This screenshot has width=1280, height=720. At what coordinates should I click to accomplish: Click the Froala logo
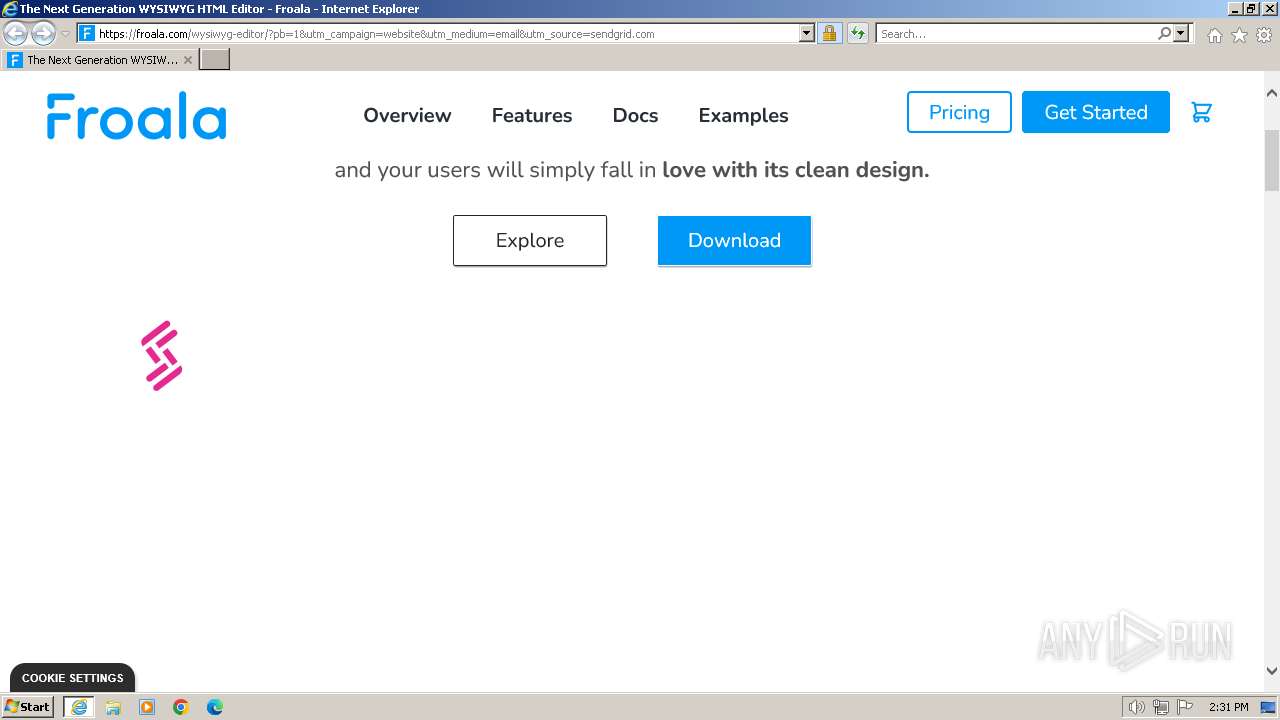[x=136, y=116]
